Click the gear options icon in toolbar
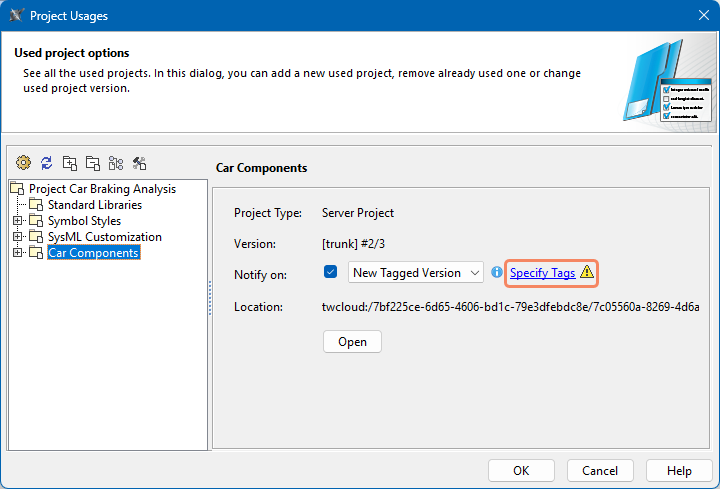Viewport: 720px width, 489px height. point(23,163)
